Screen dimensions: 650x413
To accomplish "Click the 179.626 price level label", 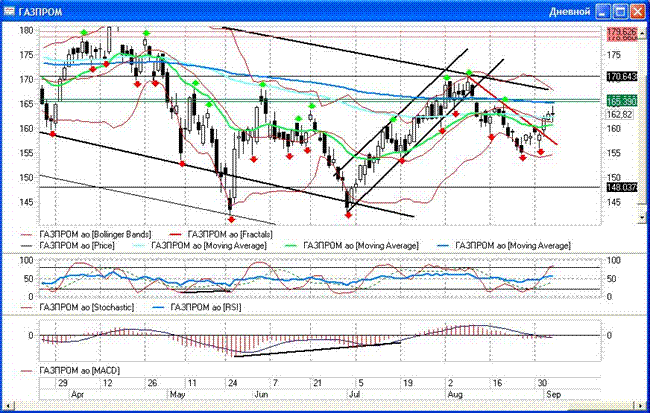I will coord(622,32).
